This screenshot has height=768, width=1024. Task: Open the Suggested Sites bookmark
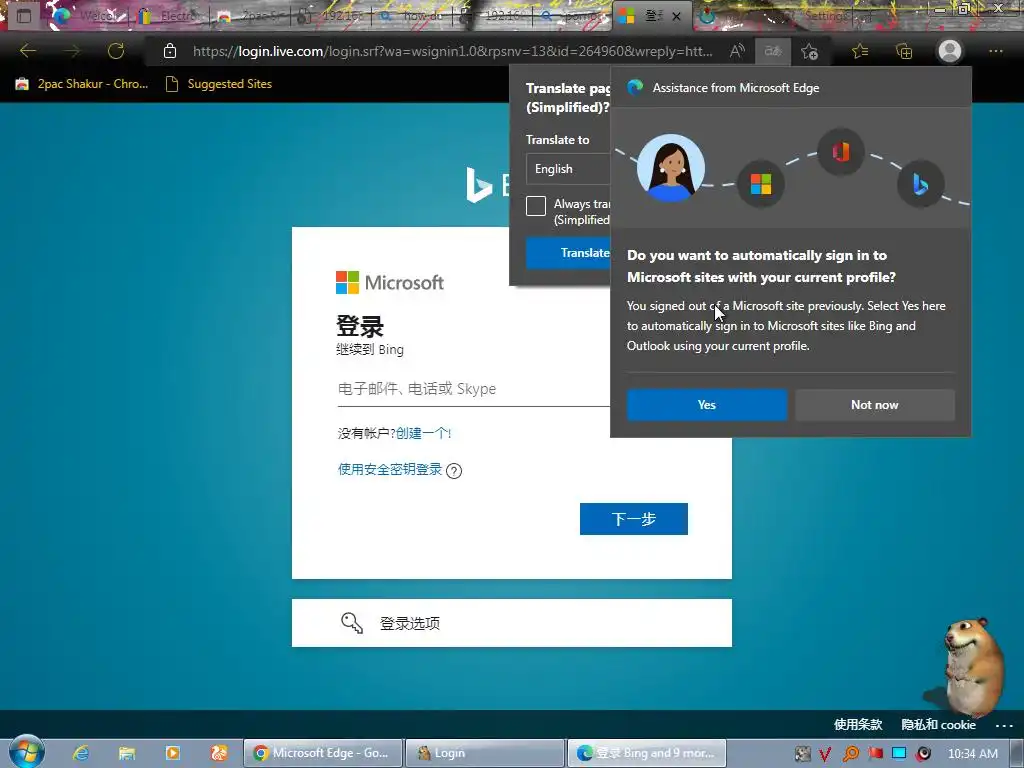click(x=219, y=84)
